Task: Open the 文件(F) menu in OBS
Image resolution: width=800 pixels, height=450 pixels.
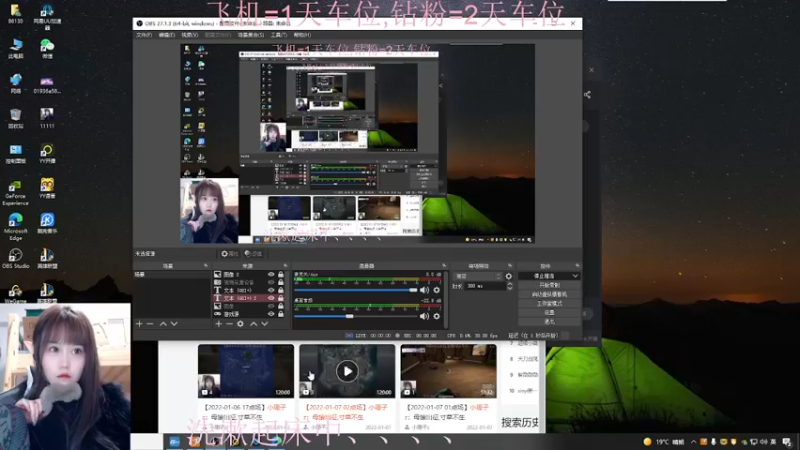Action: coord(144,35)
